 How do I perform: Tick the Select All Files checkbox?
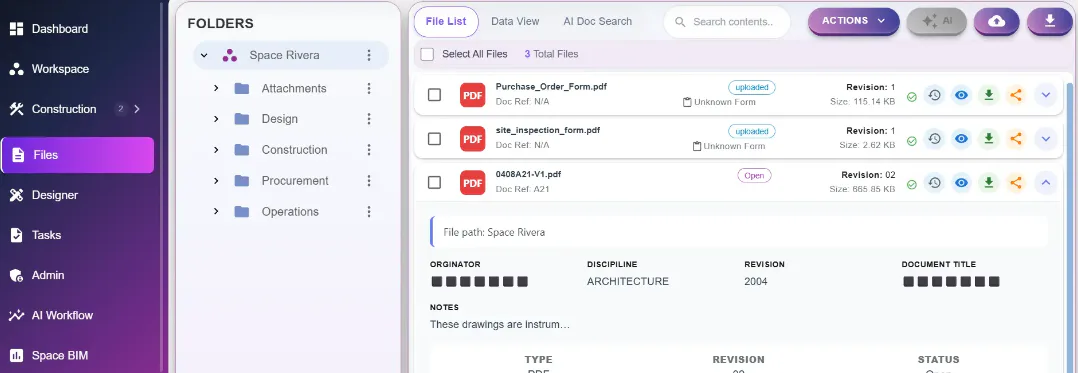coord(427,54)
